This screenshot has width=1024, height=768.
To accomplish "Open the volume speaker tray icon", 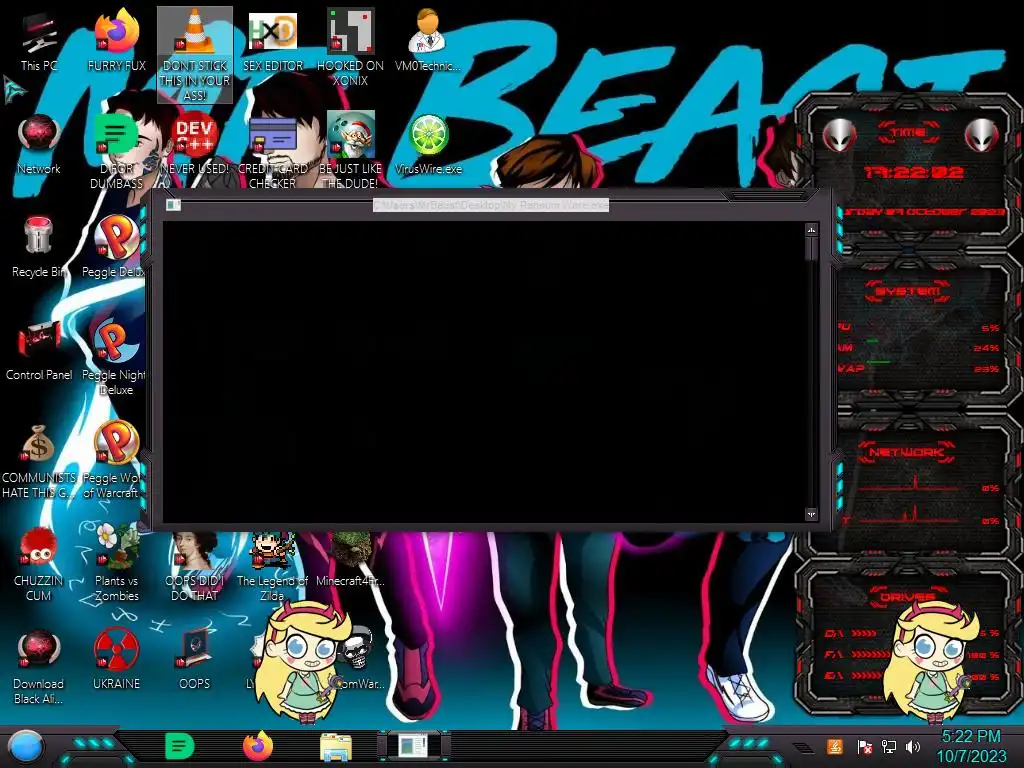I will (913, 746).
